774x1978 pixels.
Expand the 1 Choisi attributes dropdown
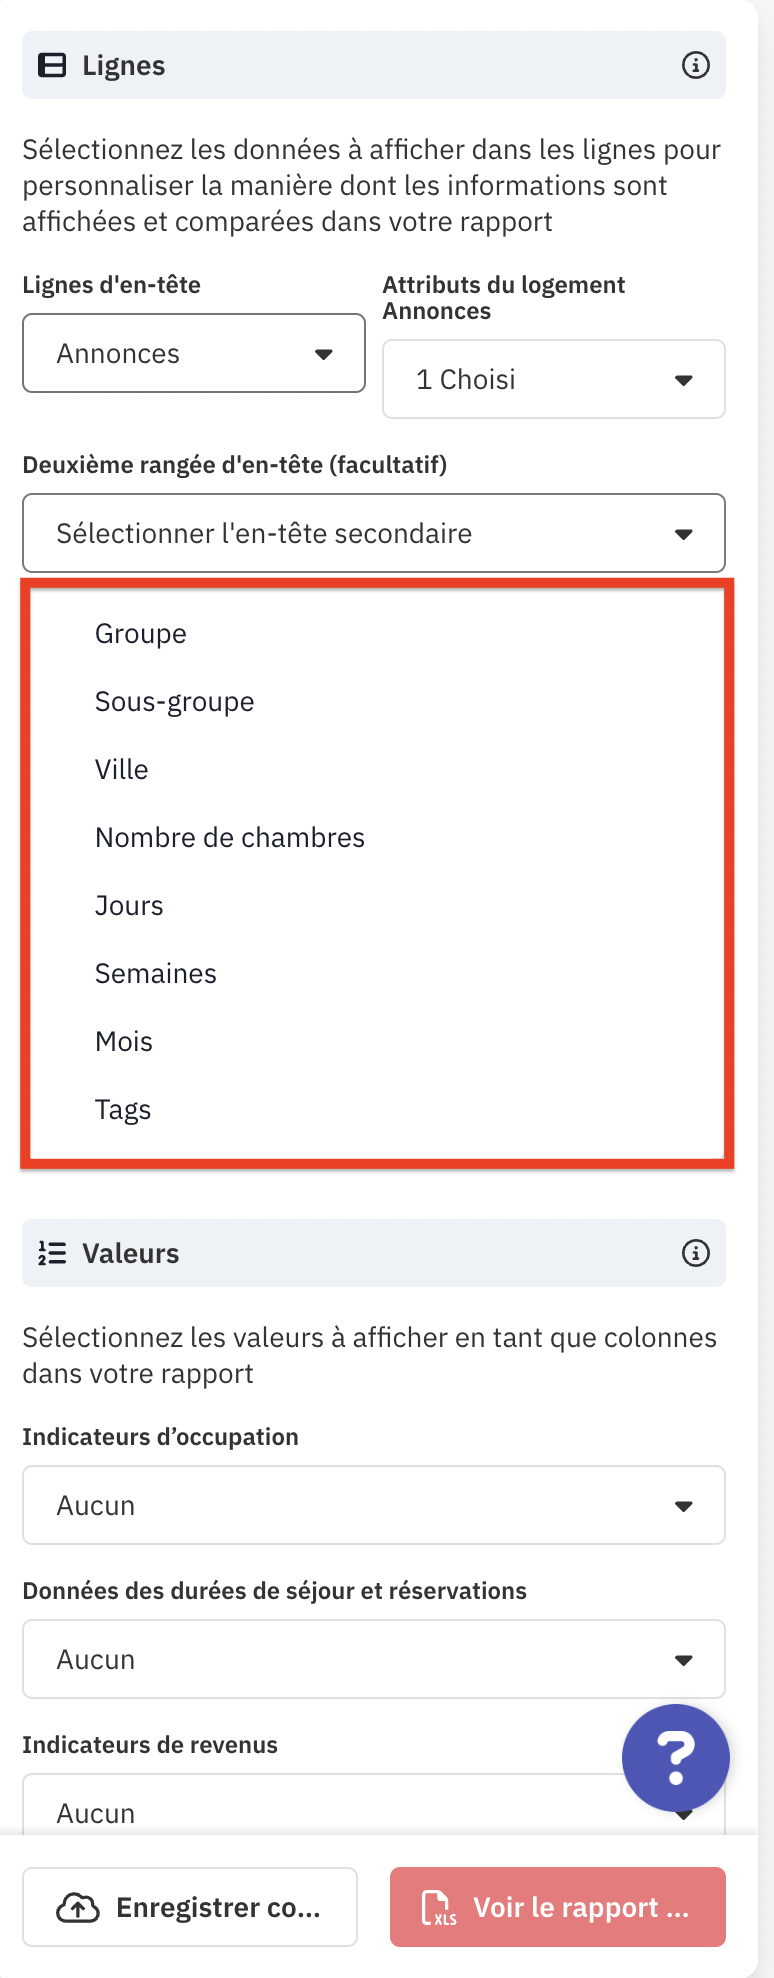(554, 379)
